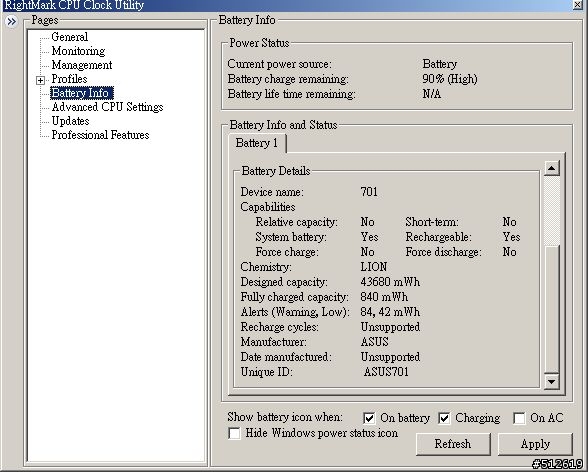The width and height of the screenshot is (588, 472).
Task: Enable the On AC checkbox
Action: pyautogui.click(x=519, y=418)
